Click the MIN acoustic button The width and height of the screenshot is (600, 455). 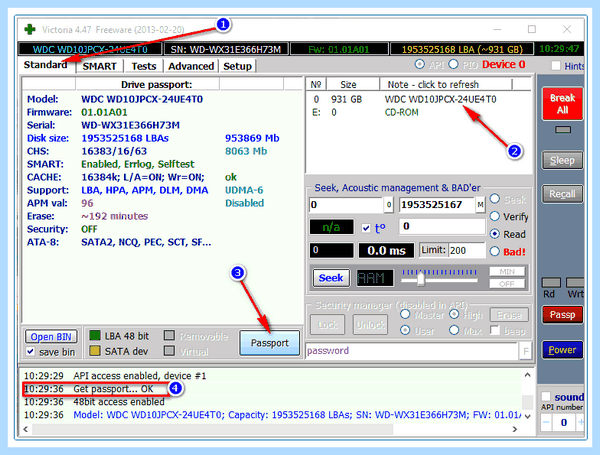507,271
